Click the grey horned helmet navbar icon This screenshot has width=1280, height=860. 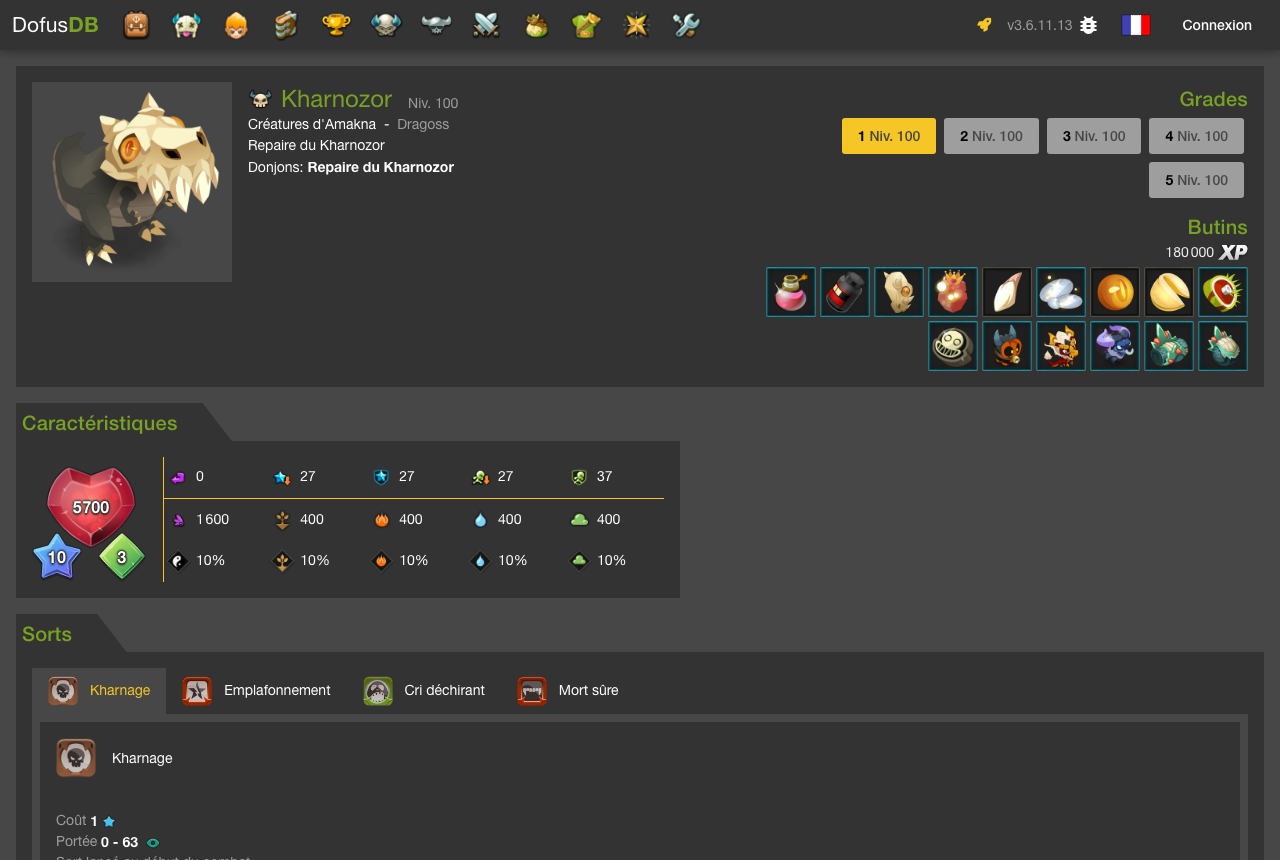(436, 25)
